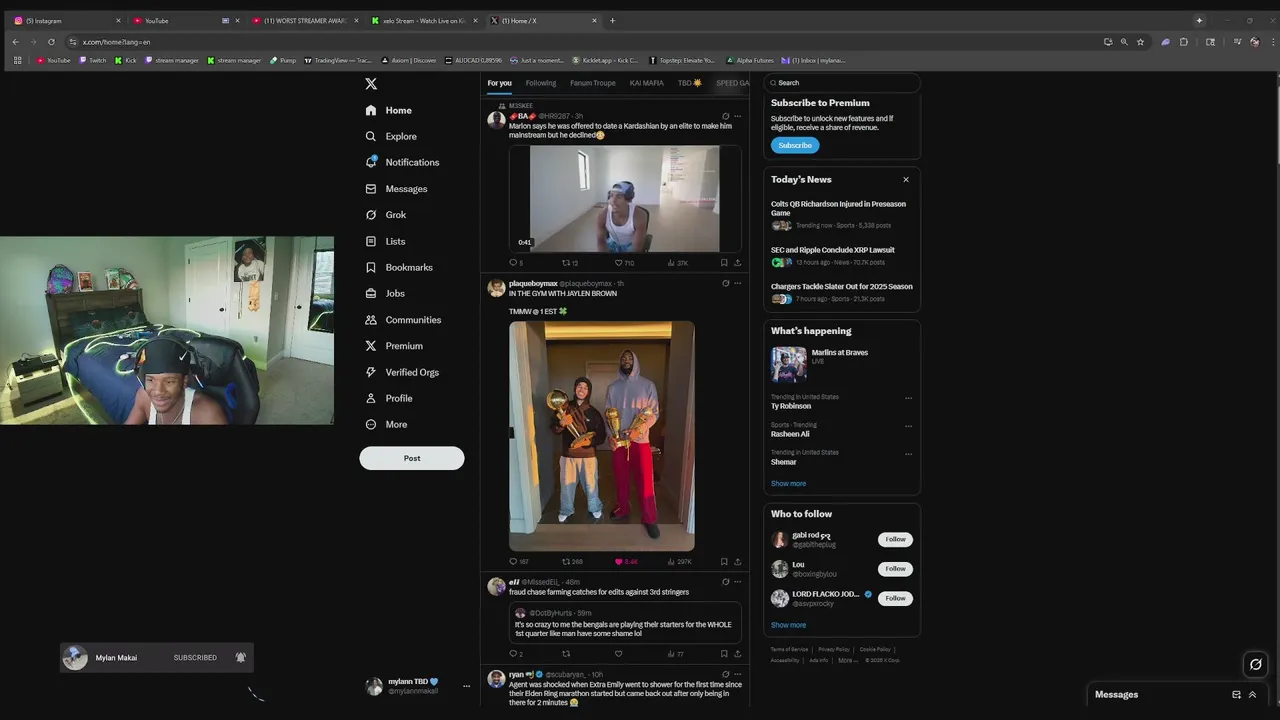1280x720 pixels.
Task: Click Grok icon on HR9287's post
Action: [725, 116]
